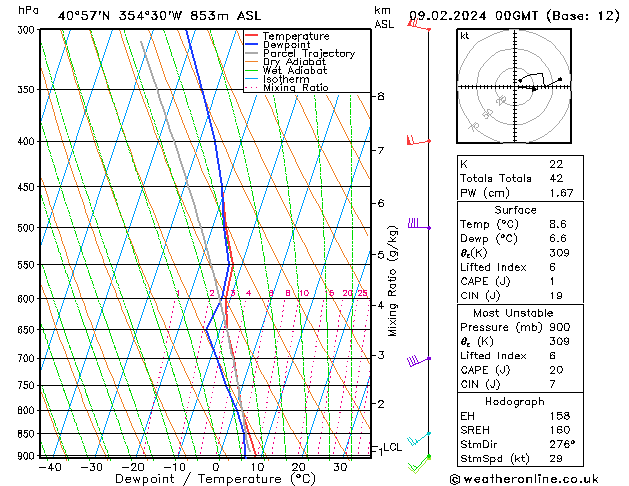
Task: Click the Dewpoint / Temperature (°C) axis title
Action: [215, 479]
